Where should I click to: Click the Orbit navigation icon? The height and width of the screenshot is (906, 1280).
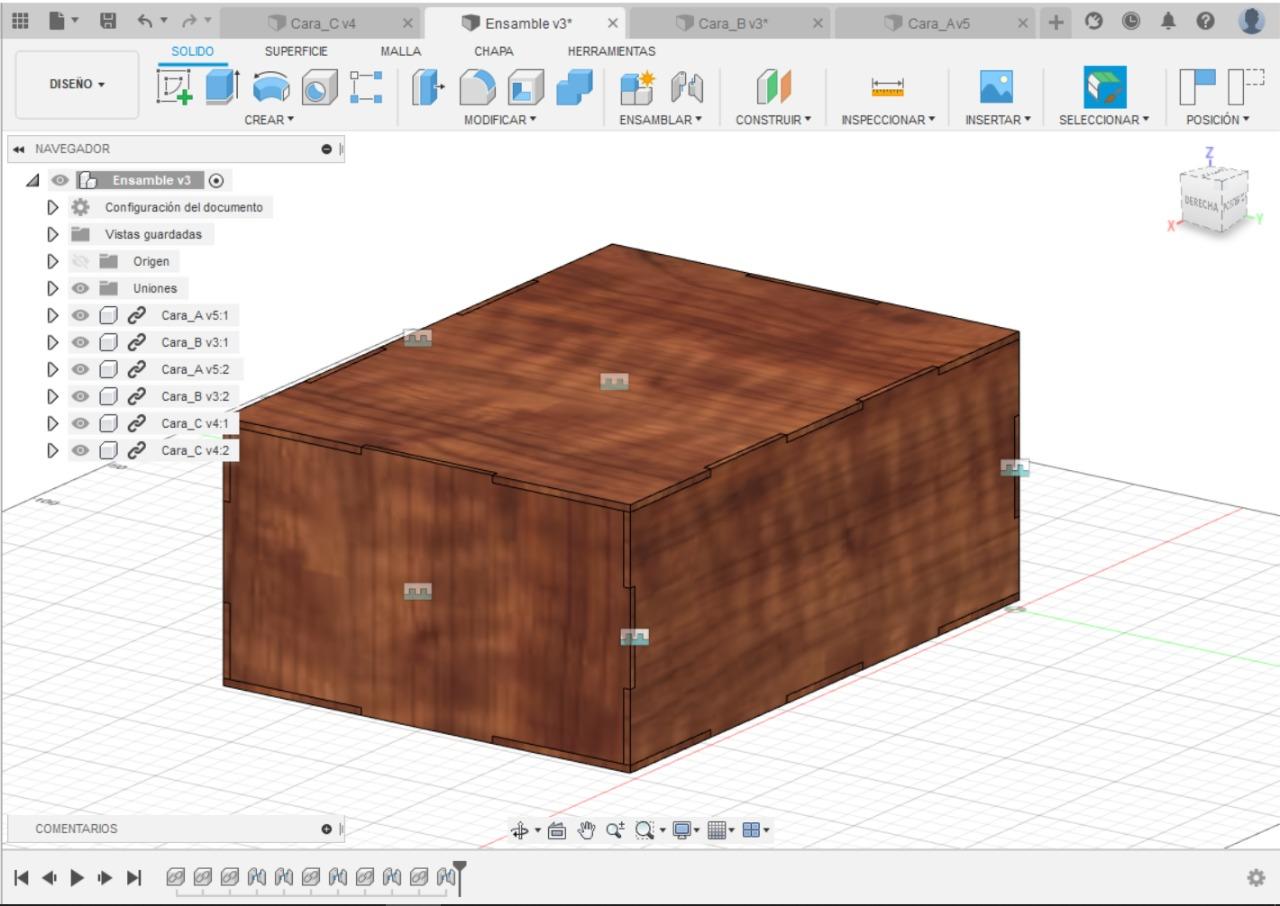click(x=520, y=830)
